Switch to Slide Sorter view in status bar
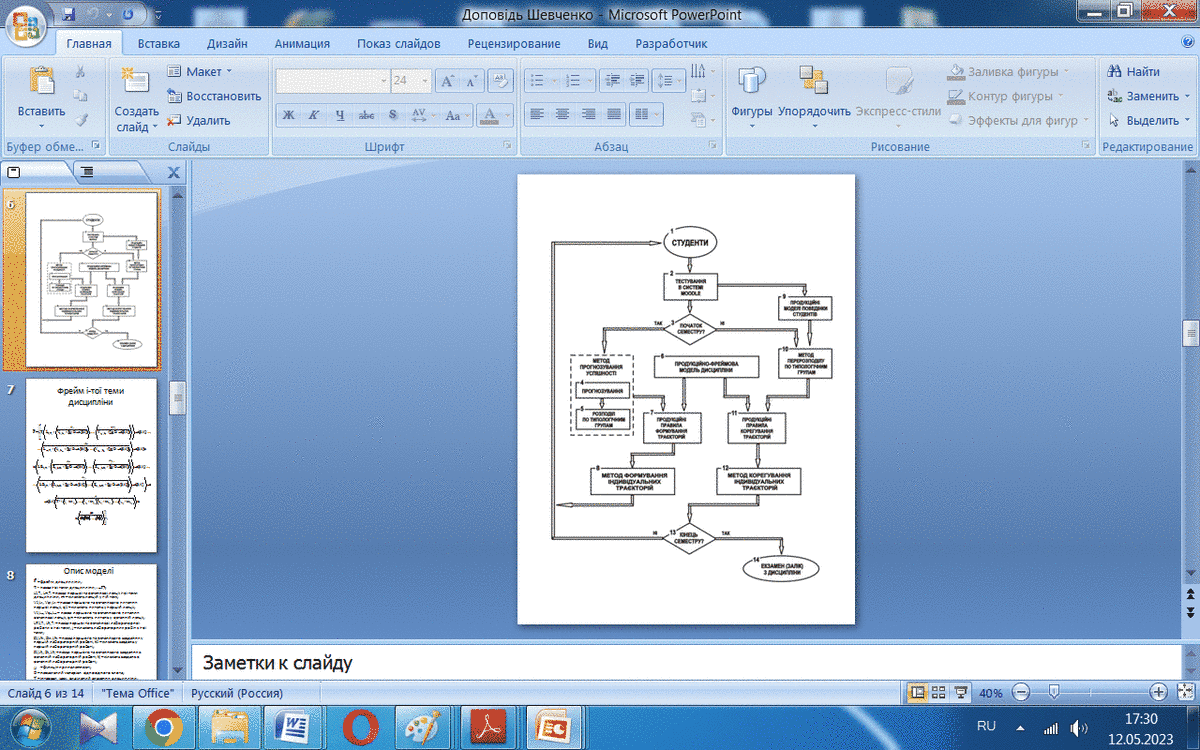The width and height of the screenshot is (1200, 750). point(939,692)
